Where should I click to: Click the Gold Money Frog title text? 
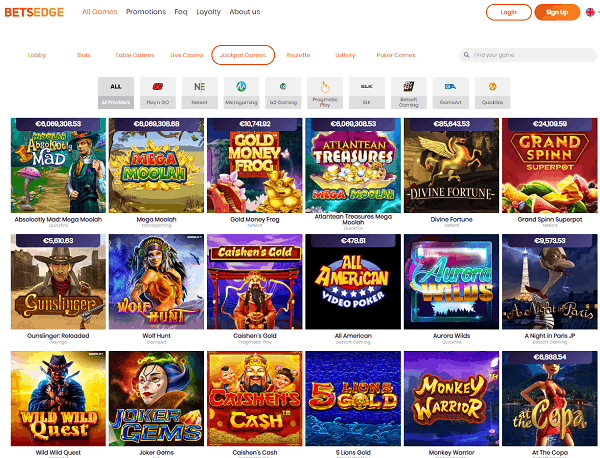[255, 220]
